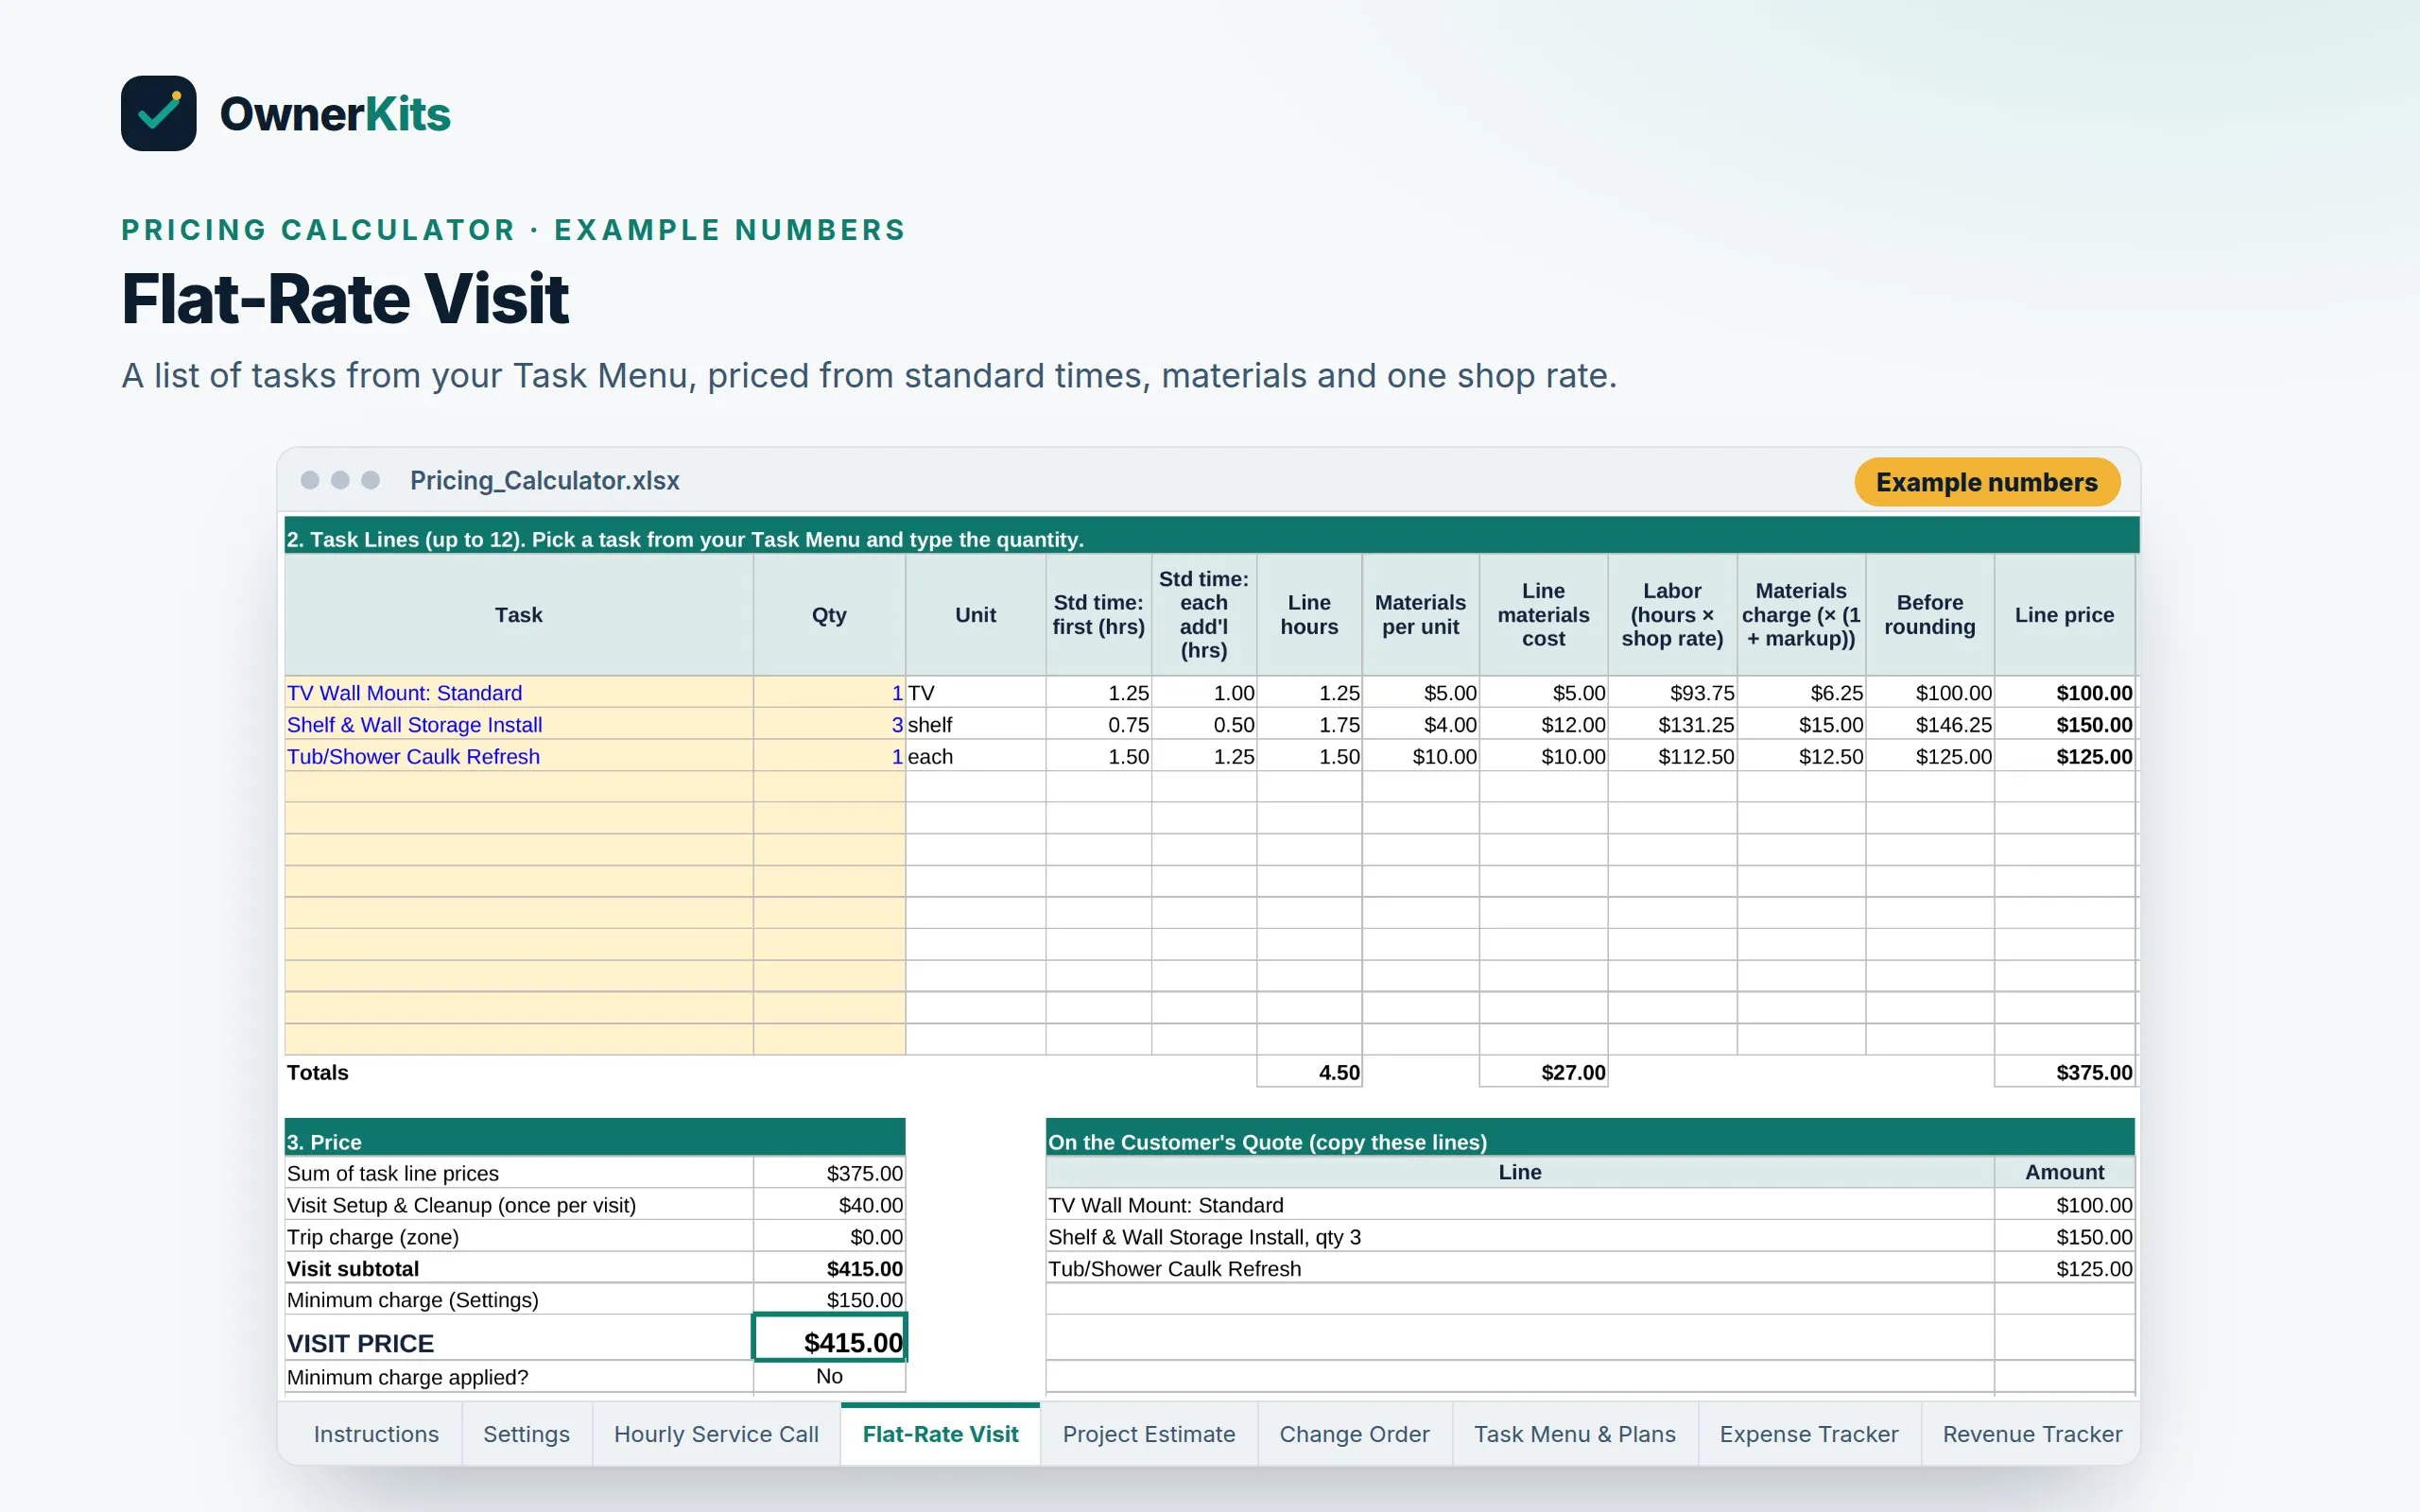Click the Amount column header in quote
Image resolution: width=2420 pixels, height=1512 pixels.
pyautogui.click(x=2064, y=1172)
